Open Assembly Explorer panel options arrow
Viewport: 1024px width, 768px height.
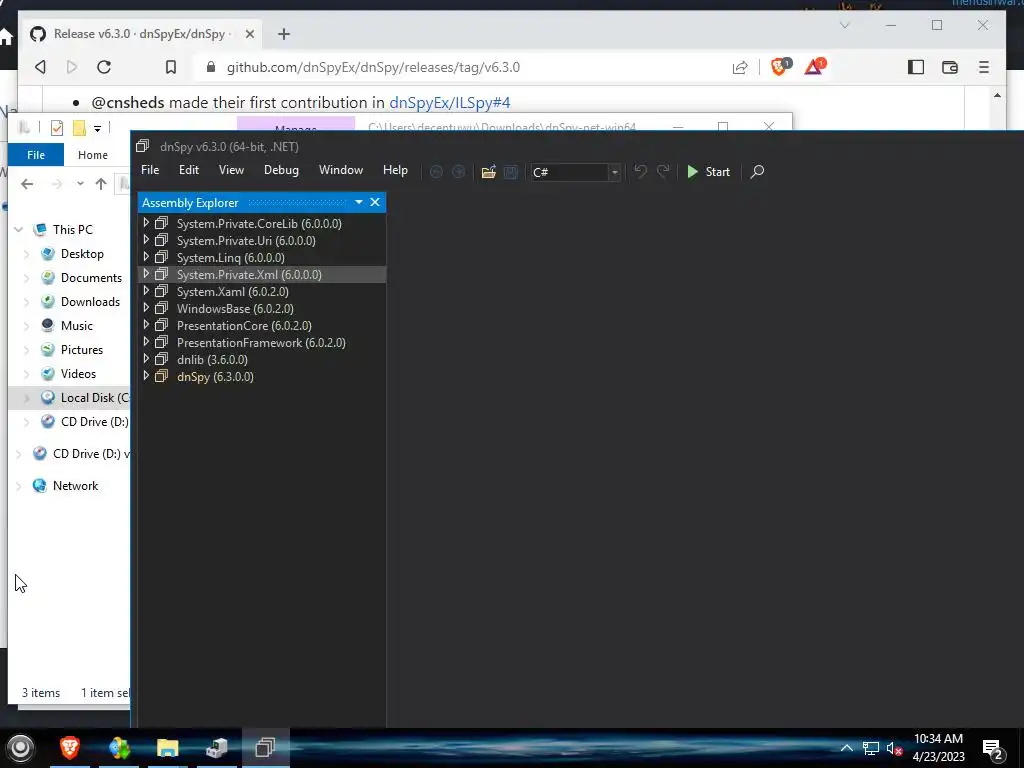[x=359, y=202]
